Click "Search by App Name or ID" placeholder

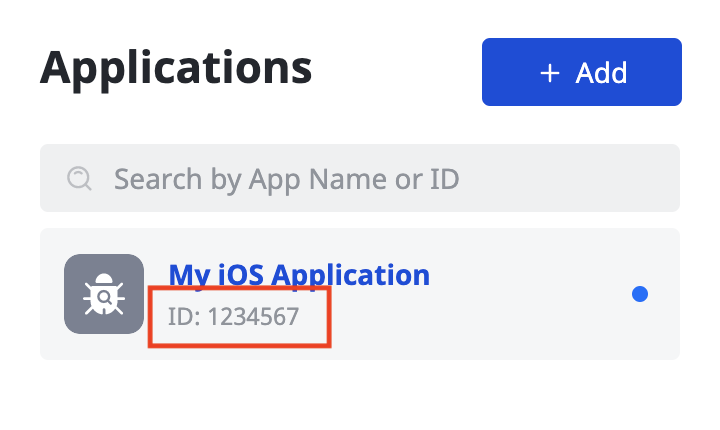click(x=286, y=179)
